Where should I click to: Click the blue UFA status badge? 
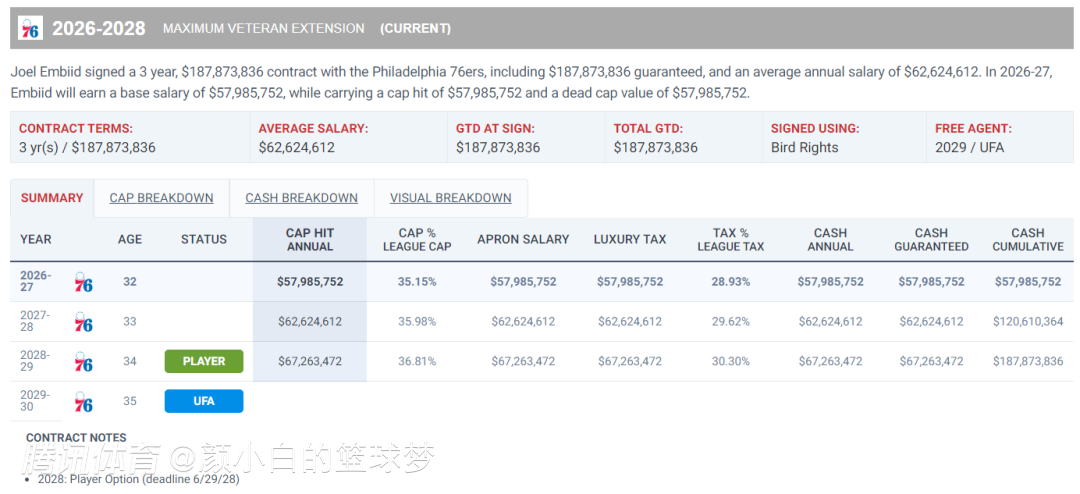(x=204, y=401)
